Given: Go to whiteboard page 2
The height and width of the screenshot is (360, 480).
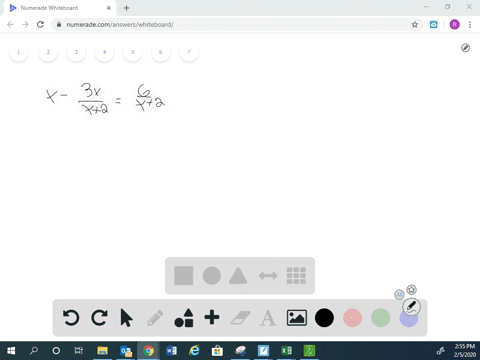Looking at the screenshot, I should click(x=48, y=52).
